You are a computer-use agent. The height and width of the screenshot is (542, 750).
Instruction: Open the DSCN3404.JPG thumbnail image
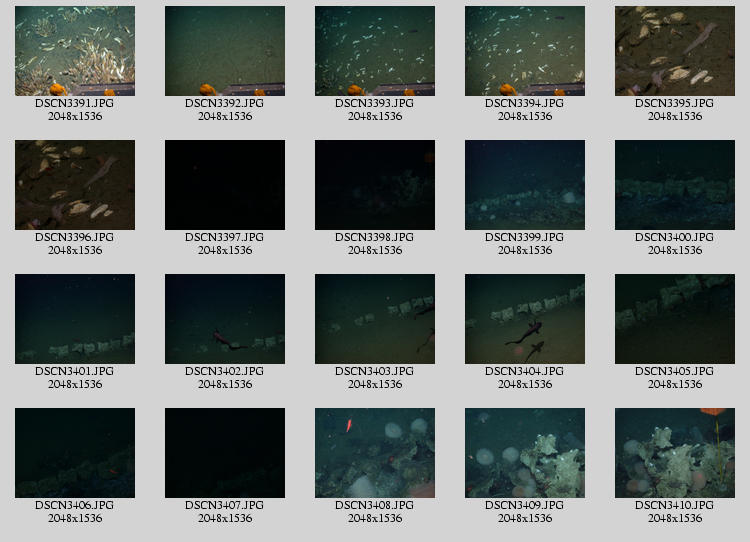click(x=525, y=319)
